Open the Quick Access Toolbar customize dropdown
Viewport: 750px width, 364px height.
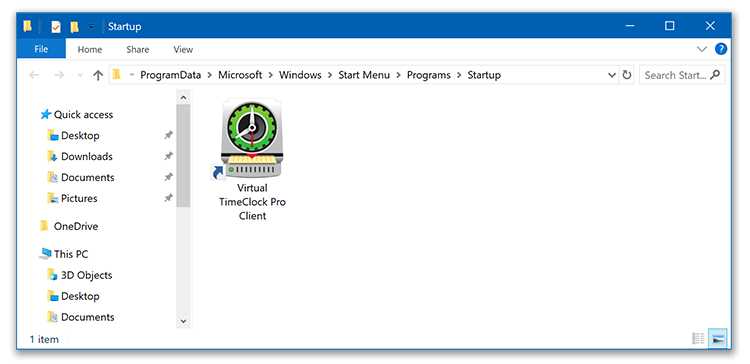point(91,27)
